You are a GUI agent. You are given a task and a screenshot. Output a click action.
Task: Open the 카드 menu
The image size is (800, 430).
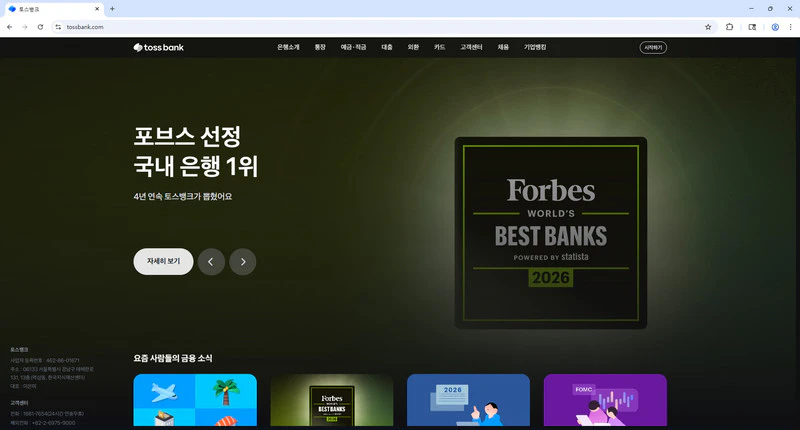[x=440, y=47]
